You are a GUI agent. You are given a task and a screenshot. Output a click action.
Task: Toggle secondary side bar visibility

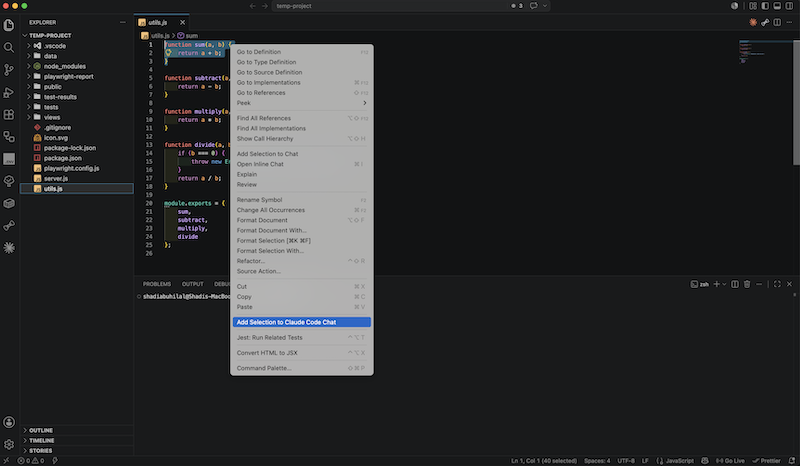pos(789,6)
